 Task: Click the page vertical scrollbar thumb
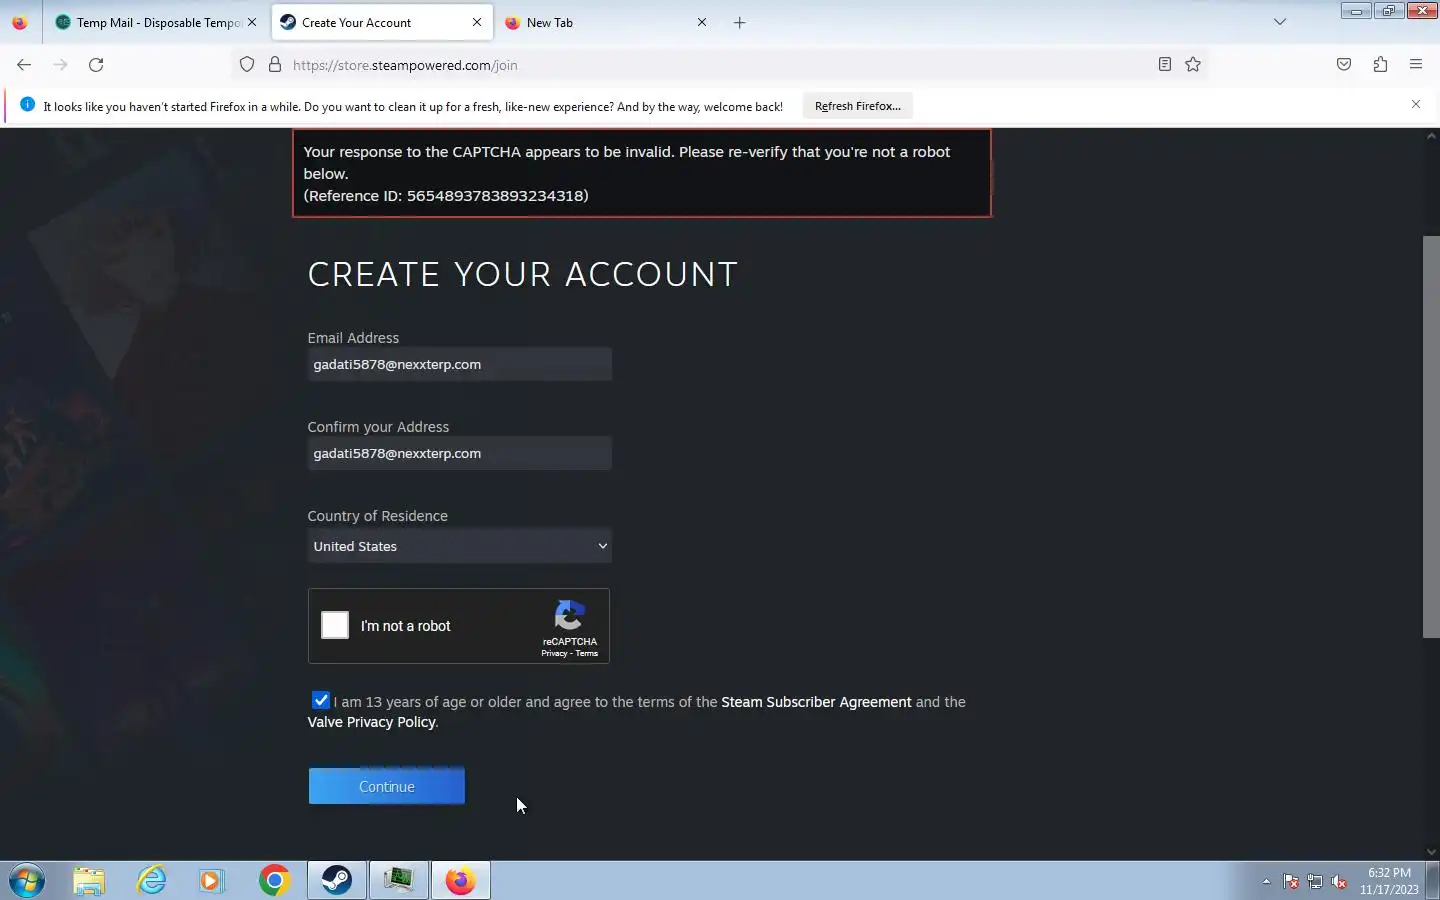1431,437
